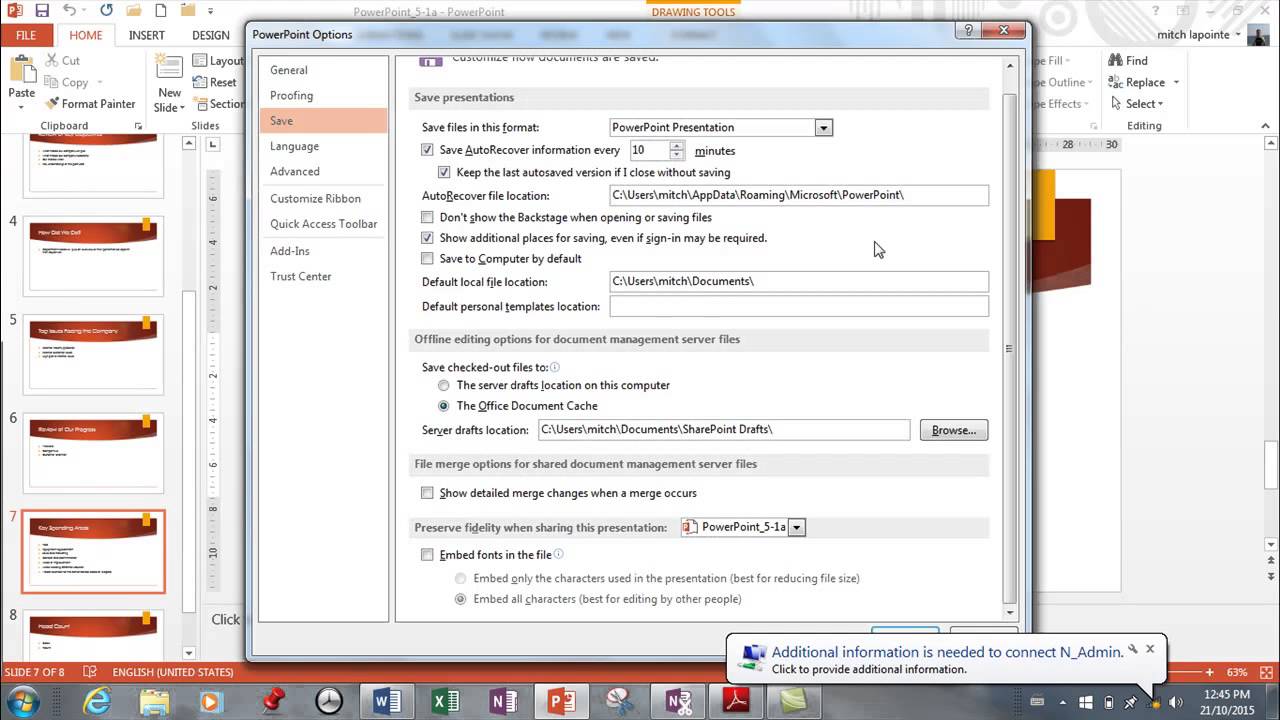
Task: Open the Preserve fidelity presentation dropdown
Action: pyautogui.click(x=796, y=527)
